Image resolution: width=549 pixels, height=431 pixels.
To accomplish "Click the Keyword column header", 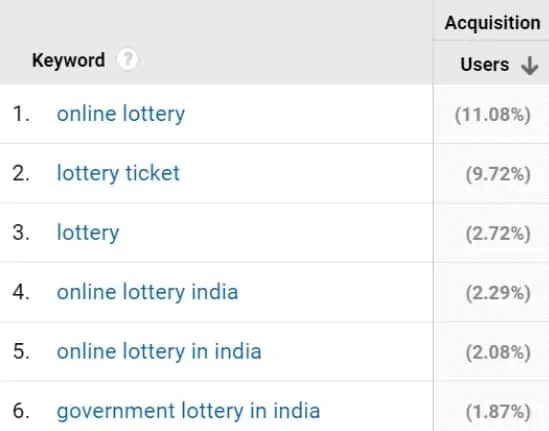I will click(69, 60).
